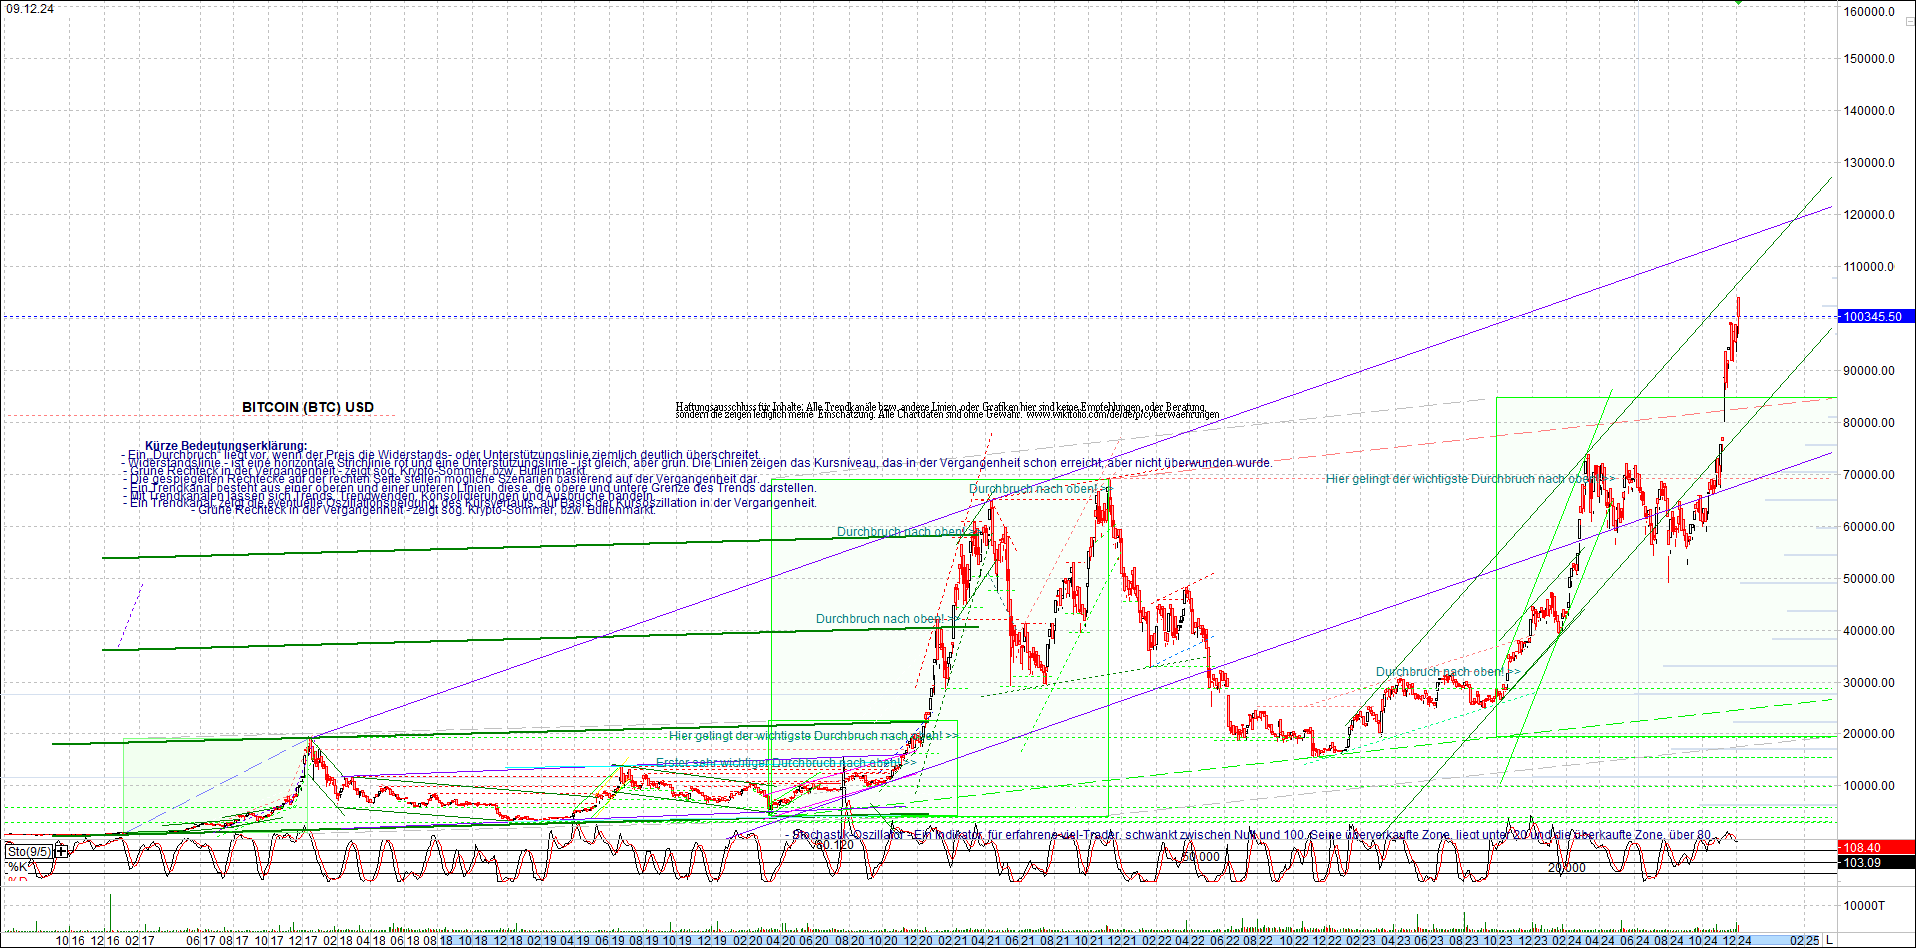Expand the Sto(9/5) indicator with the plus icon
1916x948 pixels.
tap(62, 851)
